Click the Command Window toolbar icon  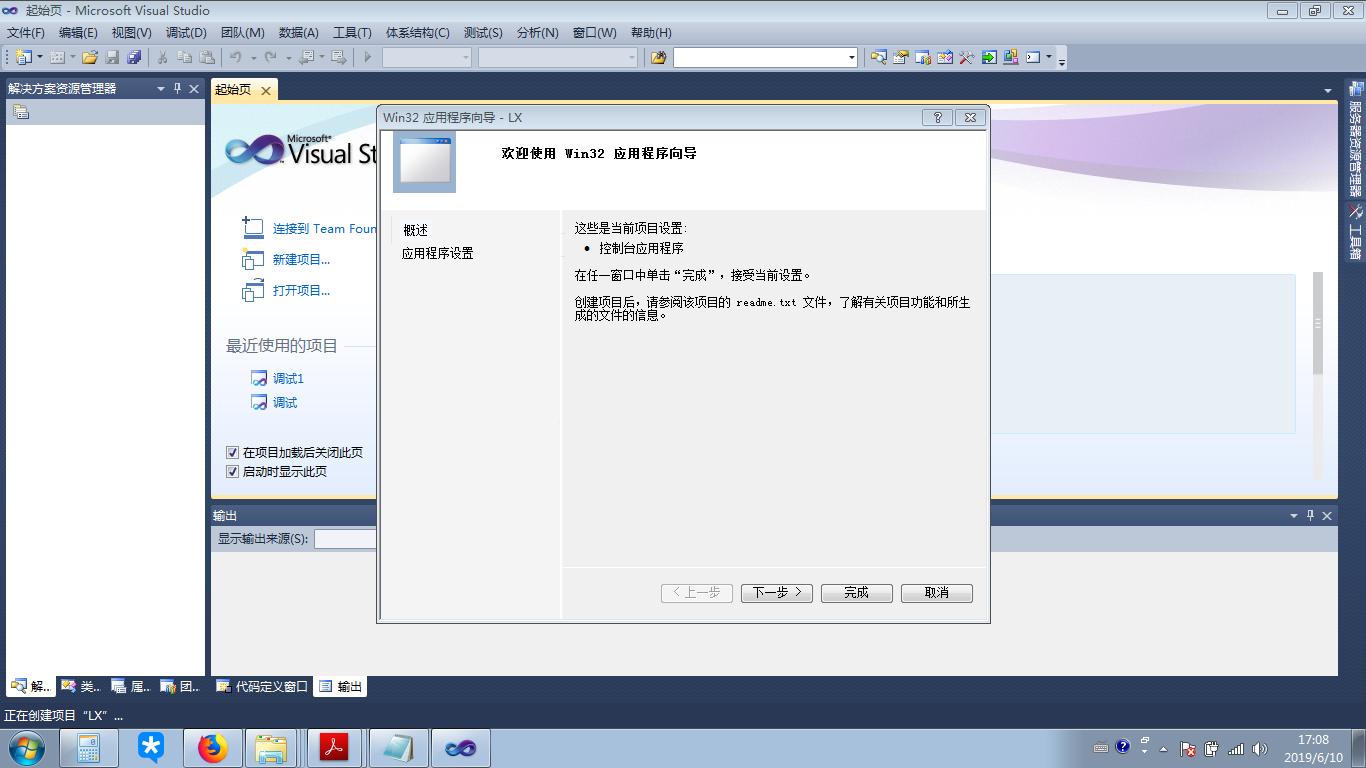[1033, 57]
